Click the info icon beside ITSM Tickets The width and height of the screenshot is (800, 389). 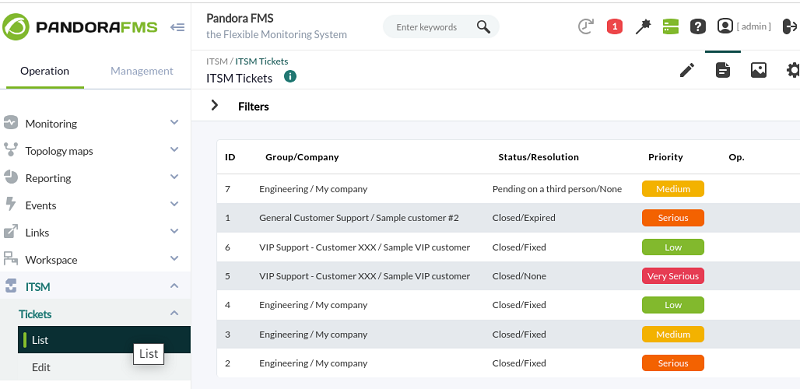[290, 77]
